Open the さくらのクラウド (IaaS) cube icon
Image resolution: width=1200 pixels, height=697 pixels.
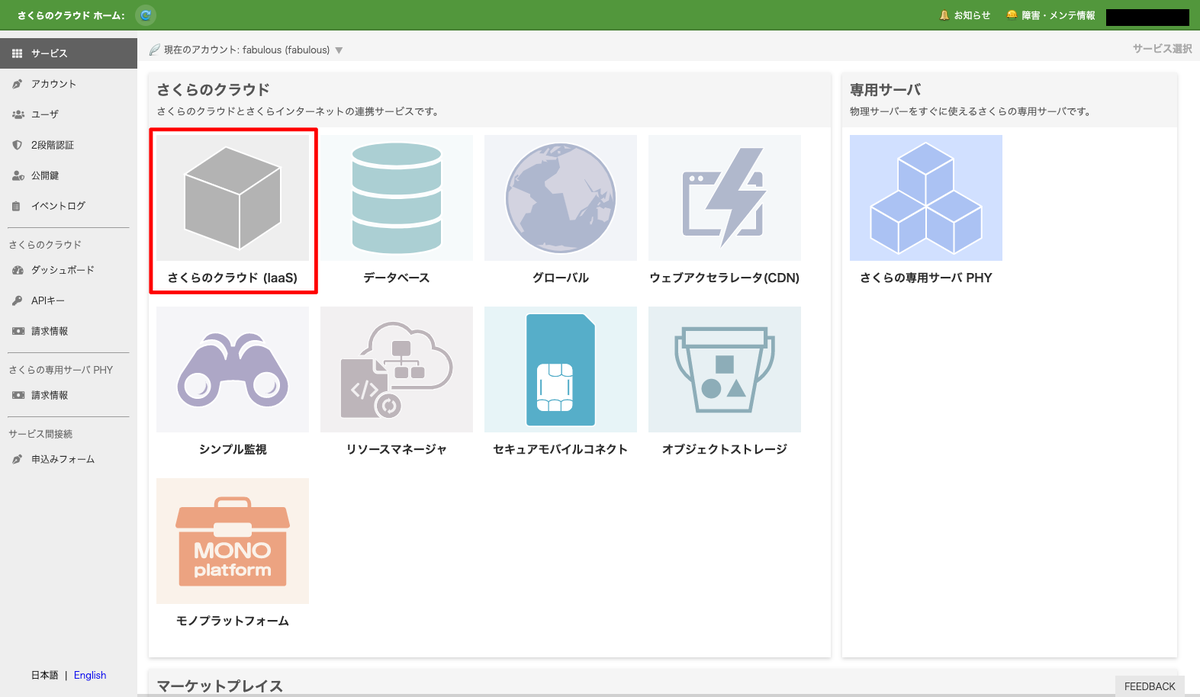coord(233,197)
